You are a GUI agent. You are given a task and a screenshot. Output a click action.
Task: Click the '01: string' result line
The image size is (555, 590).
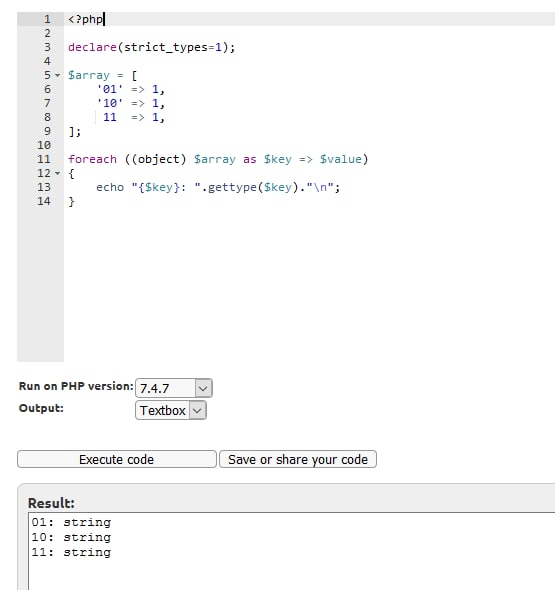(71, 522)
